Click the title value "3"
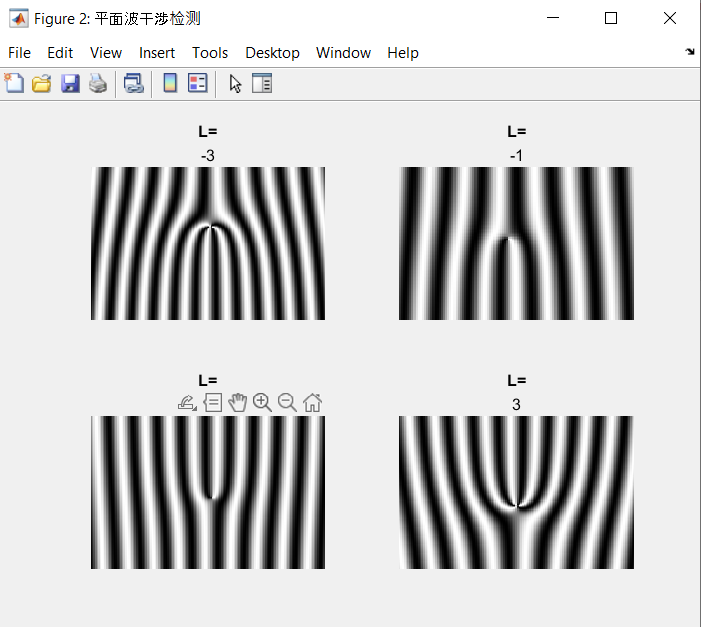Viewport: 701px width, 627px height. pyautogui.click(x=516, y=405)
